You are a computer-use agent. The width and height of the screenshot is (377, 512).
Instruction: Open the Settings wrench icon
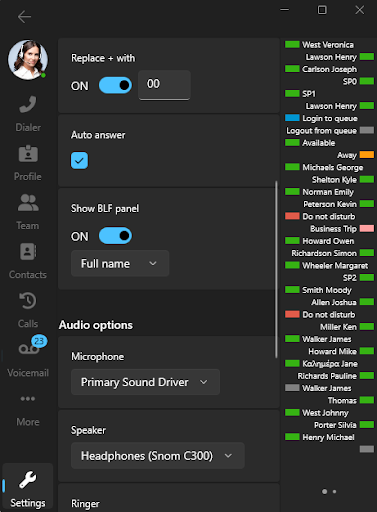28,480
